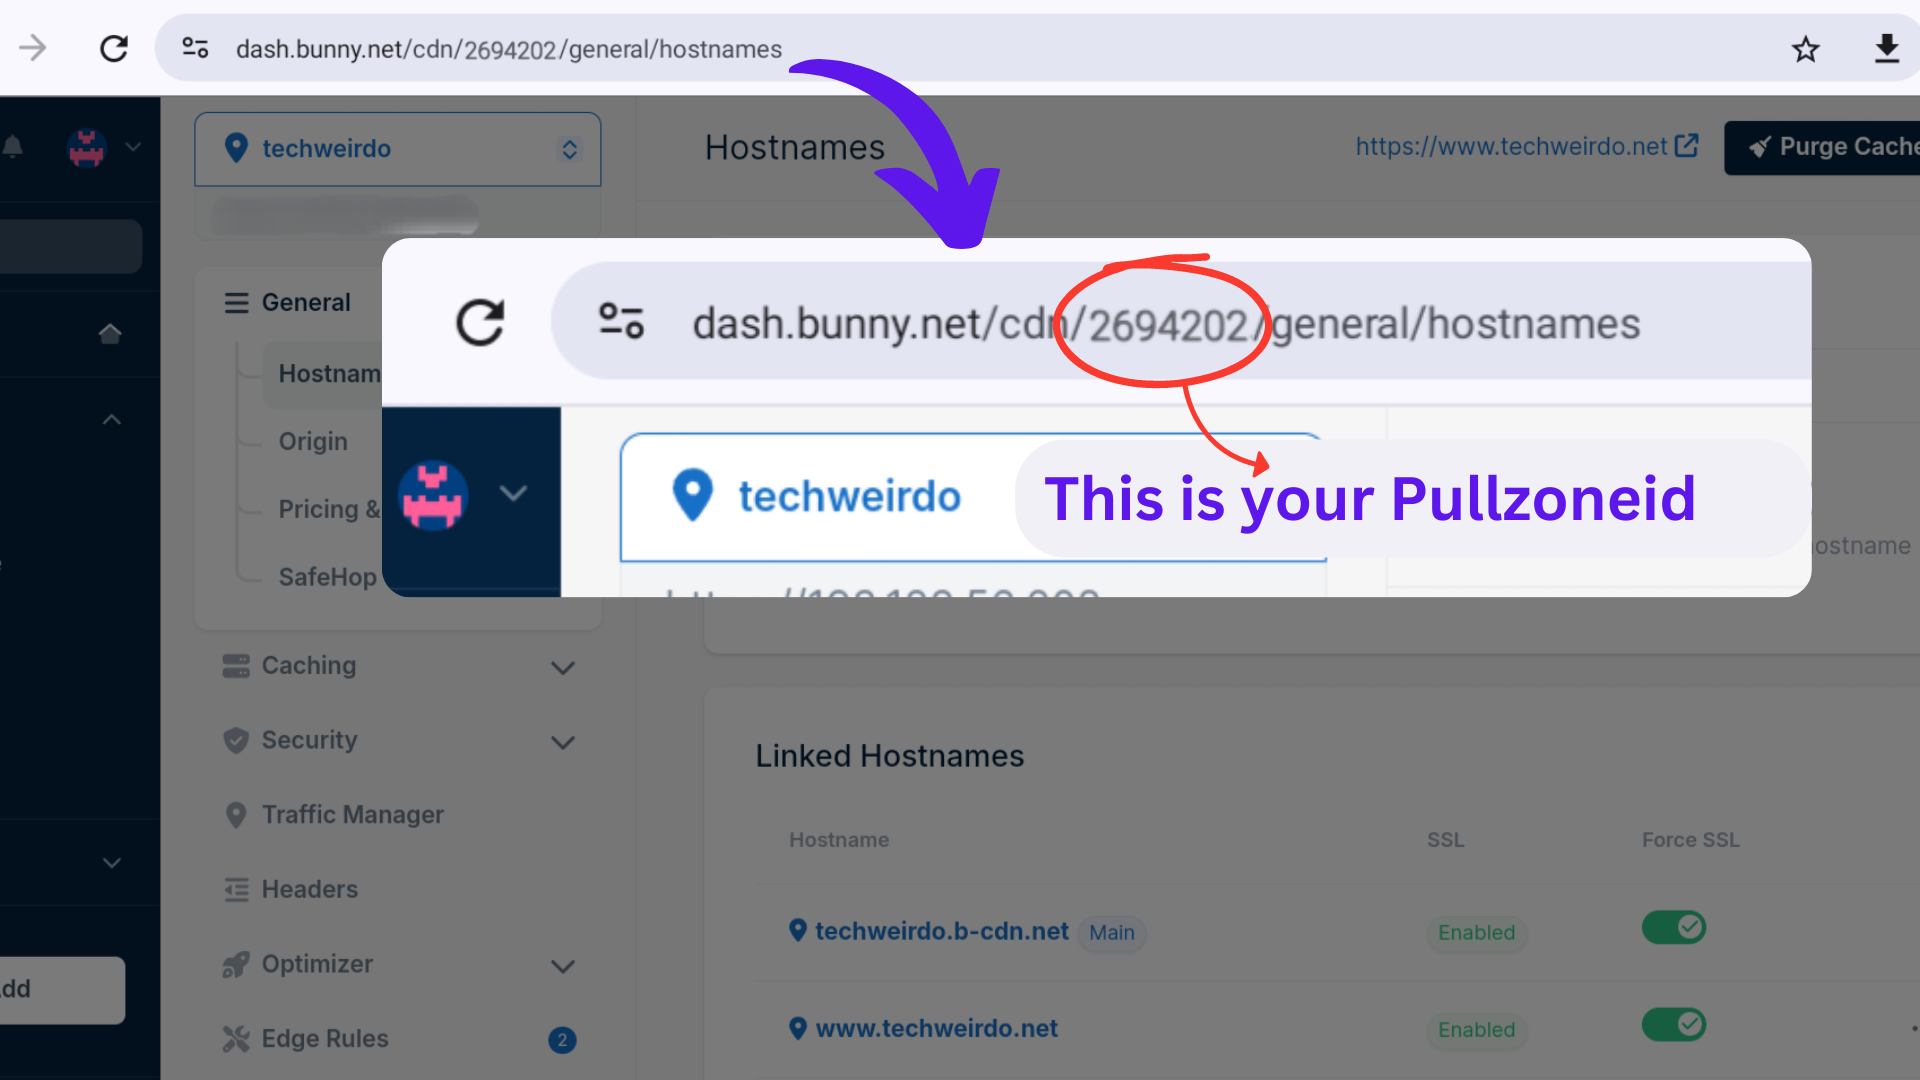Click the Linked Hostnames heading
Image resolution: width=1920 pixels, height=1080 pixels.
tap(890, 756)
